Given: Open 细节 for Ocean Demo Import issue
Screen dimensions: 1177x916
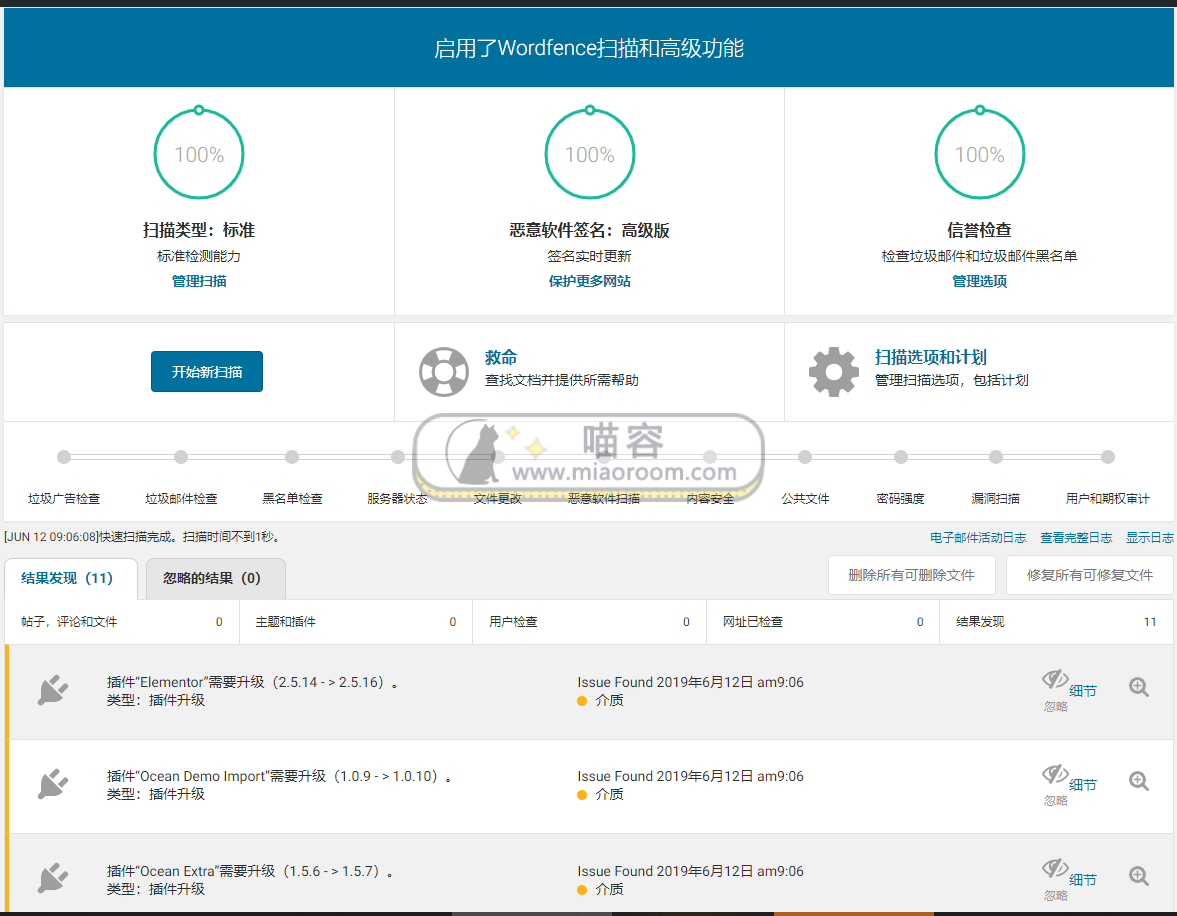Looking at the screenshot, I should coord(1083,785).
